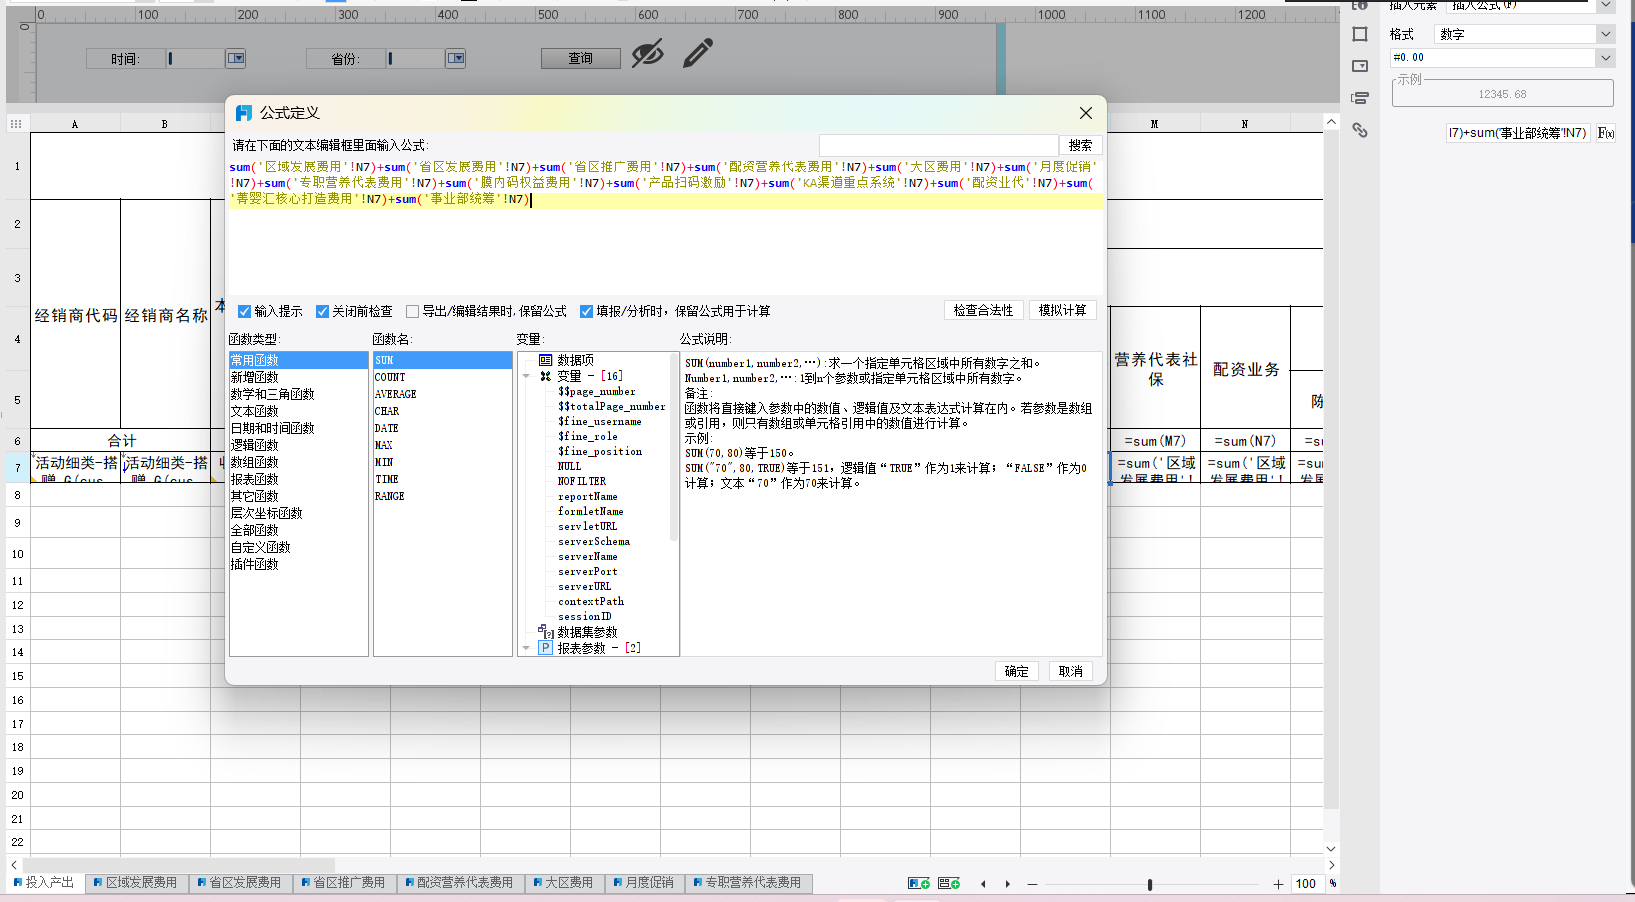Switch to the 投入产出 sheet tab
The width and height of the screenshot is (1635, 902).
(43, 883)
